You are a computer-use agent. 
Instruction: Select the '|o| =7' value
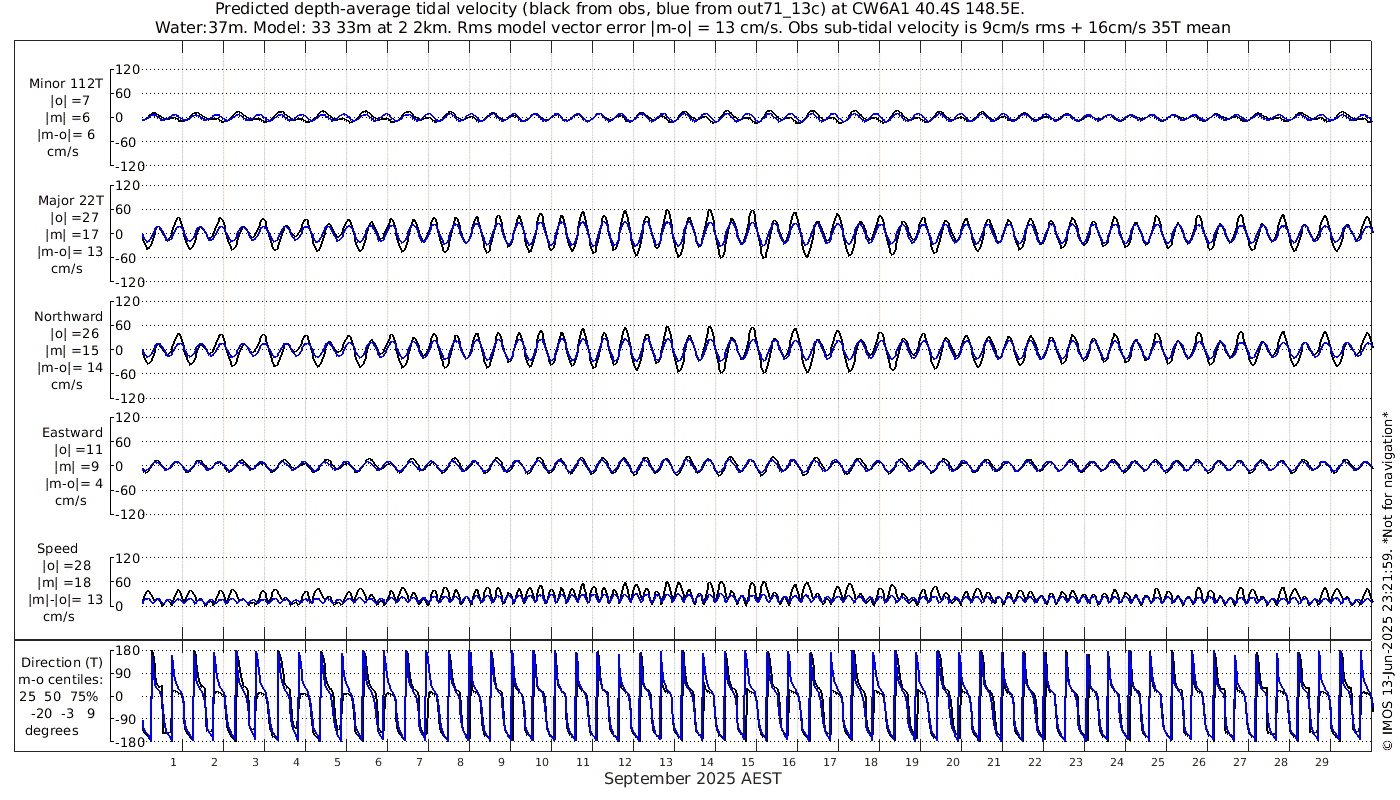pos(71,100)
